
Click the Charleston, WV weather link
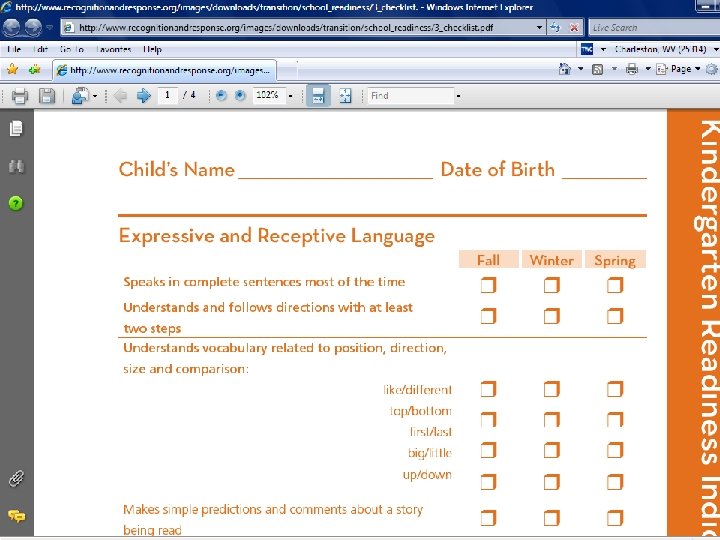pos(660,49)
